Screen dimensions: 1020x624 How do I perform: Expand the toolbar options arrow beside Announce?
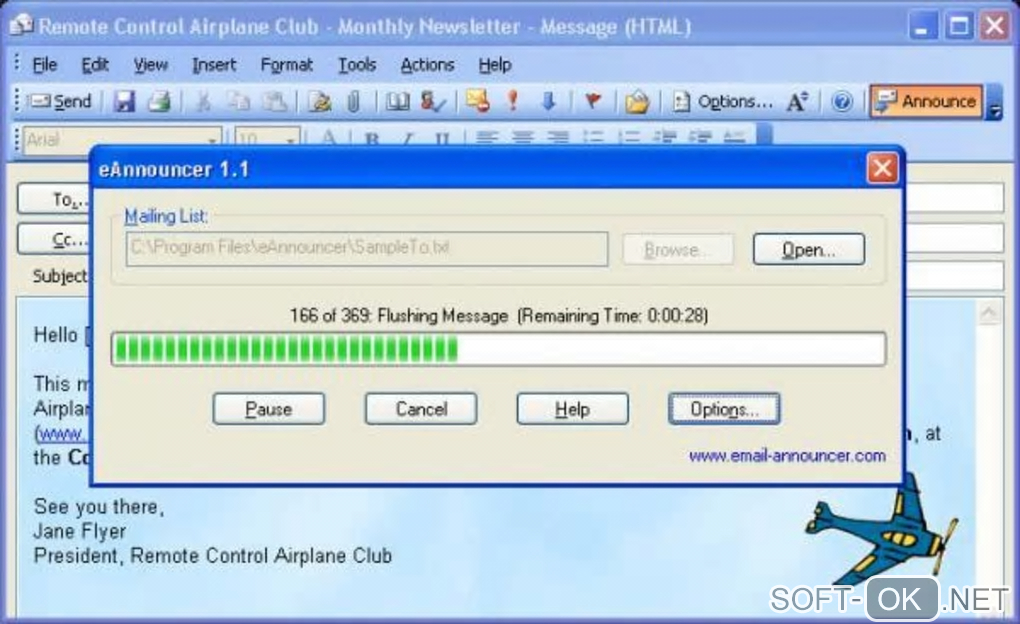point(994,102)
